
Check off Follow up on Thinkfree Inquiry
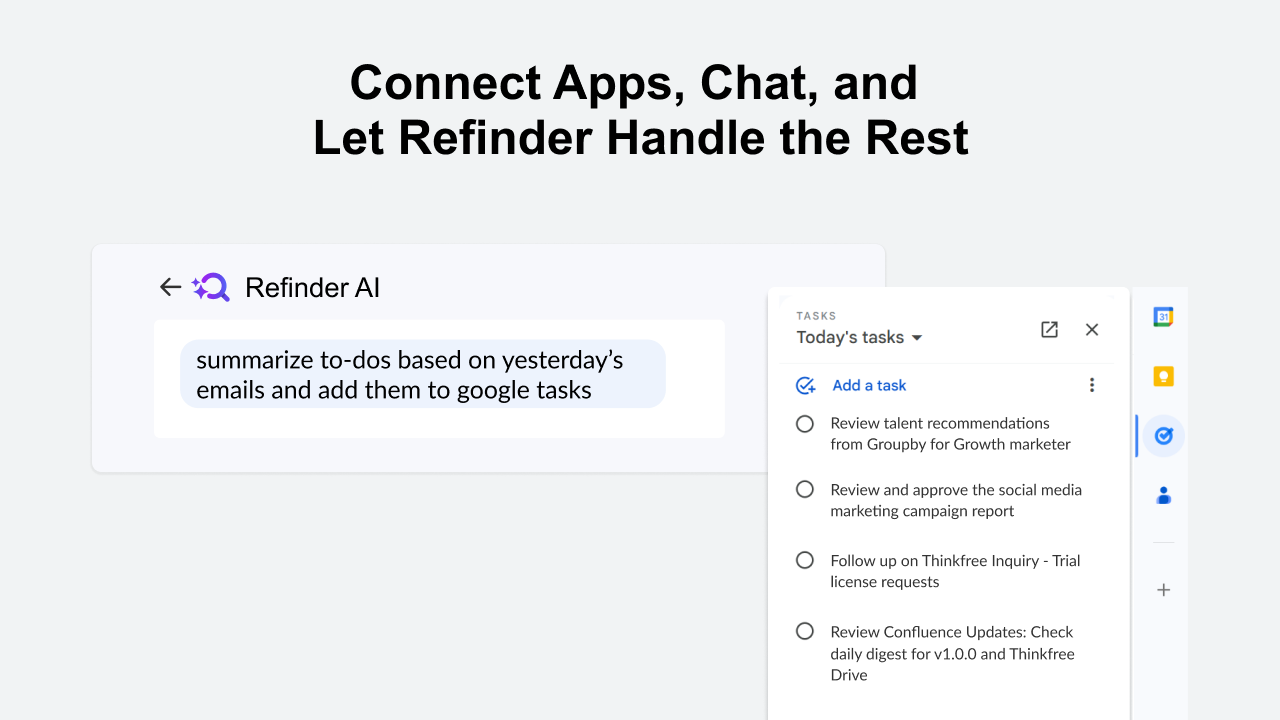(805, 561)
